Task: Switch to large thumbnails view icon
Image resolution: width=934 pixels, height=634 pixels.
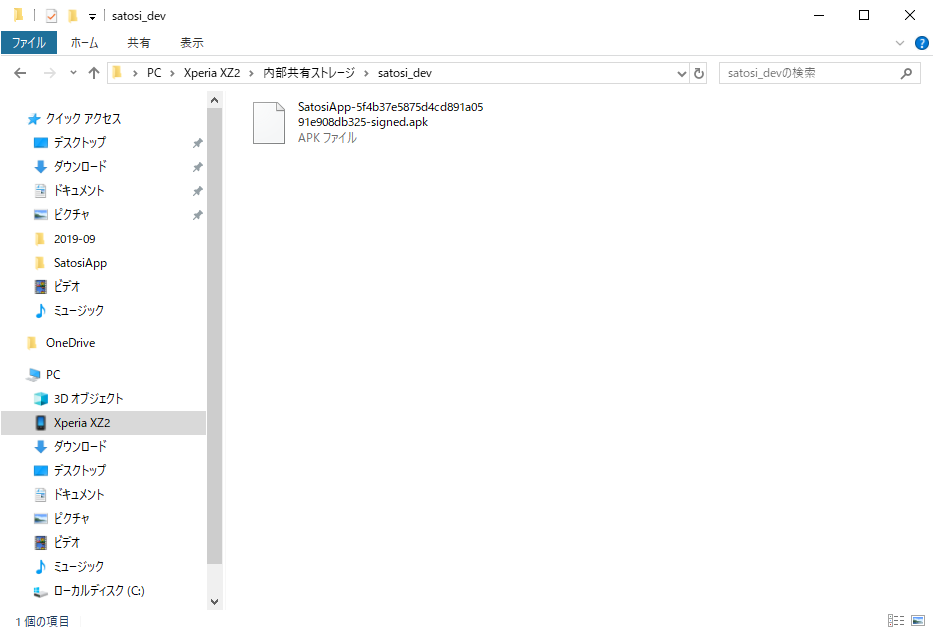Action: pyautogui.click(x=918, y=621)
